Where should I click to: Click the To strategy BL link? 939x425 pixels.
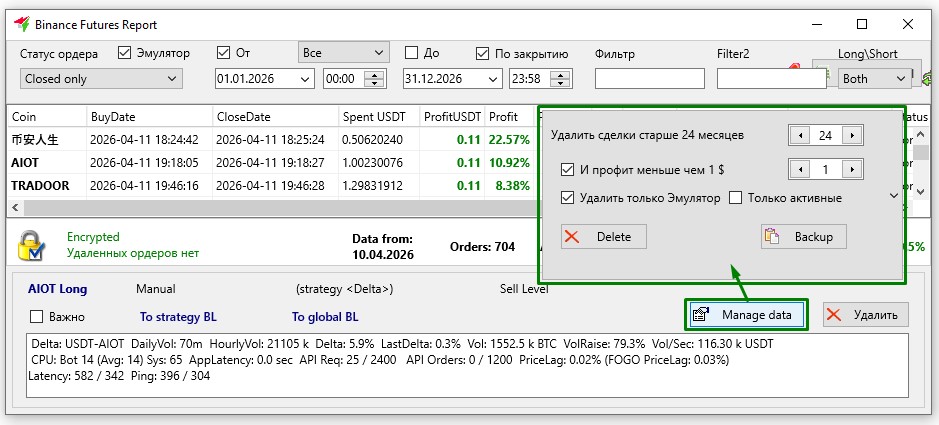178,317
